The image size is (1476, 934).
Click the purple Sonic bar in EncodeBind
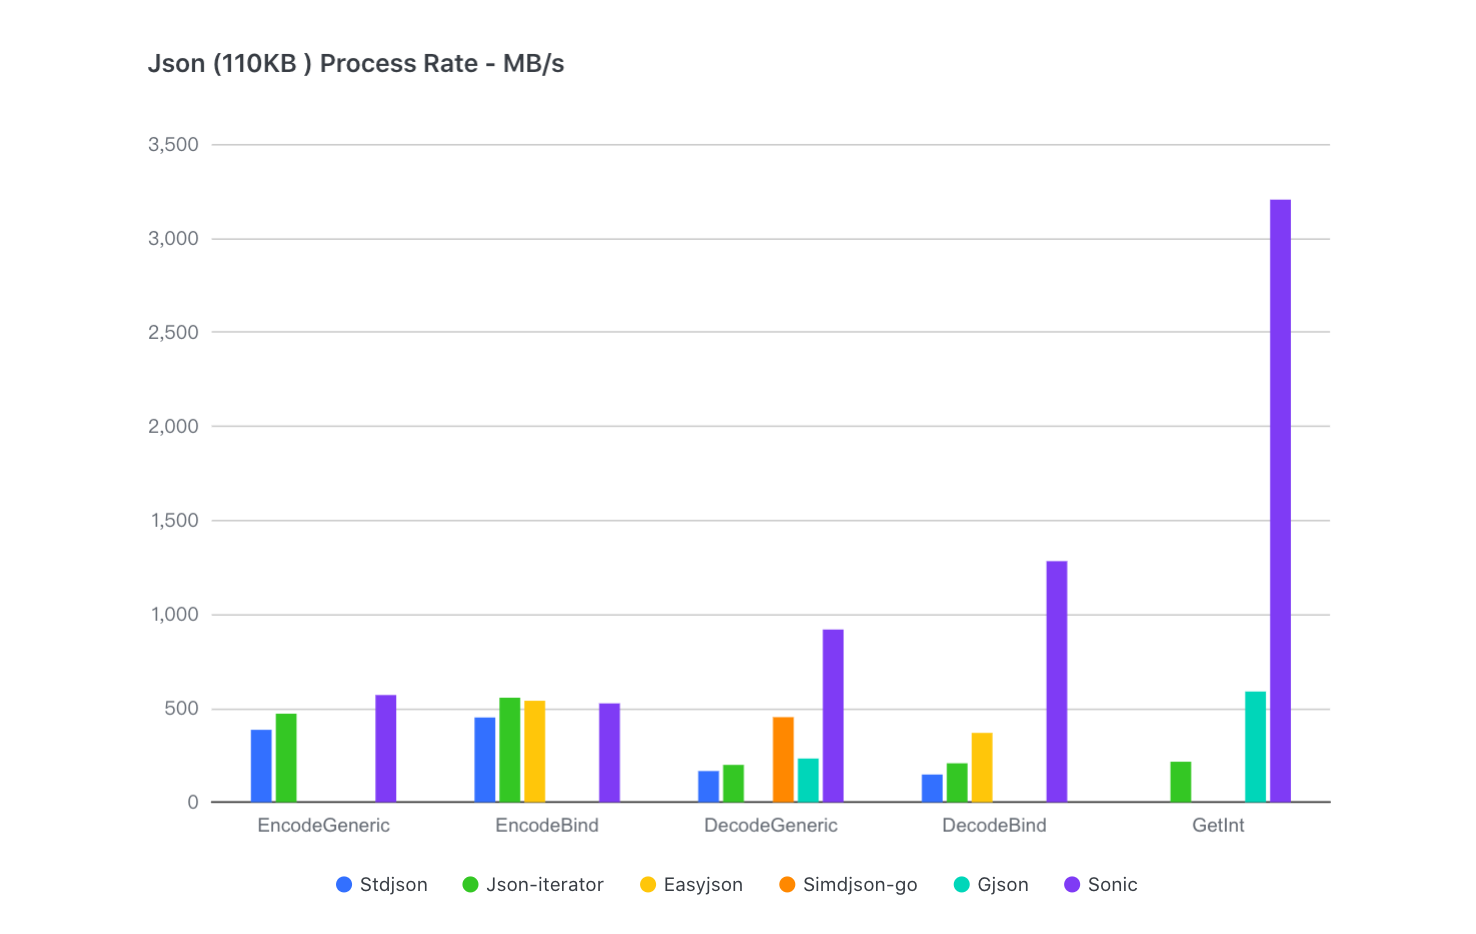pos(609,753)
